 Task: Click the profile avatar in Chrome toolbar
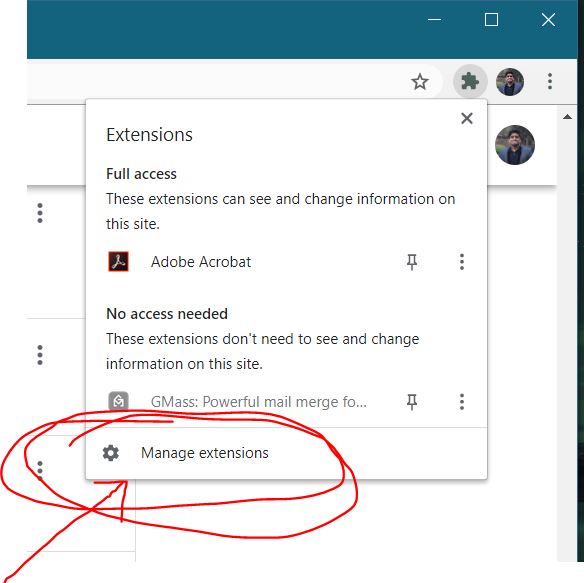(510, 82)
